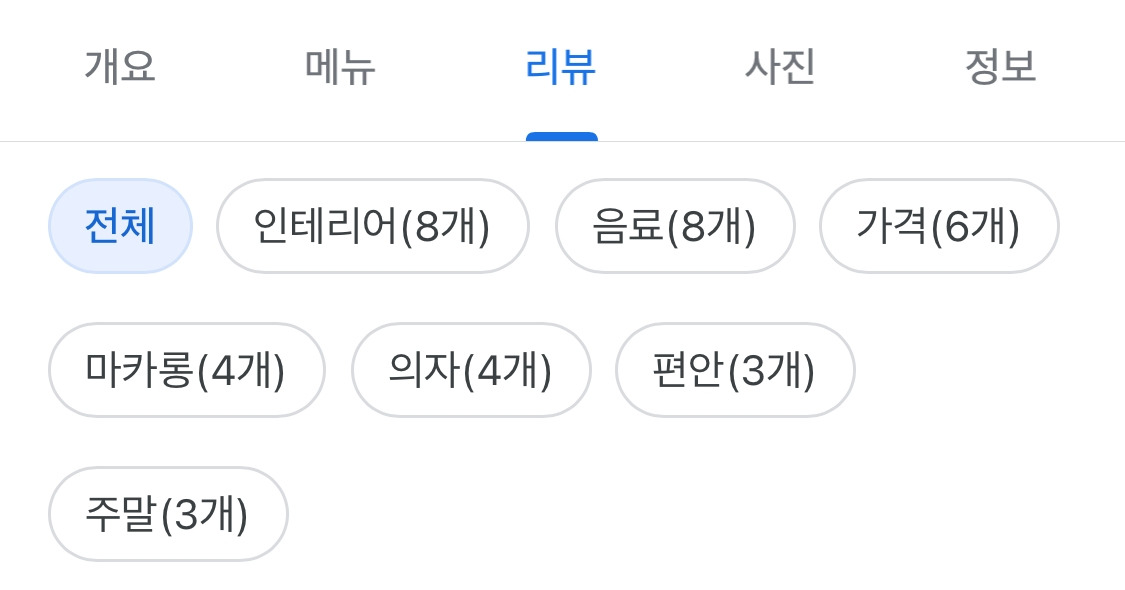
Task: Tap the 가격(6개) keyword button
Action: (x=938, y=226)
